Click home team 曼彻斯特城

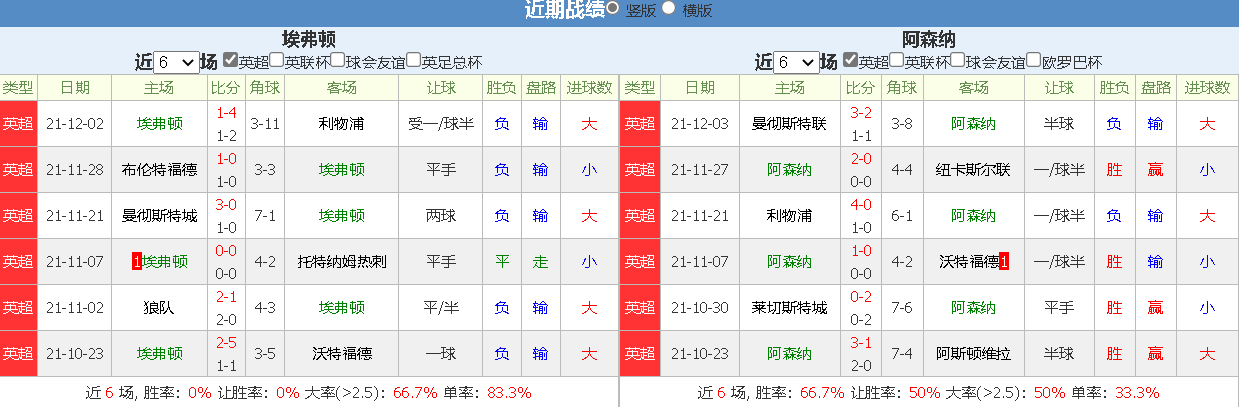point(160,216)
